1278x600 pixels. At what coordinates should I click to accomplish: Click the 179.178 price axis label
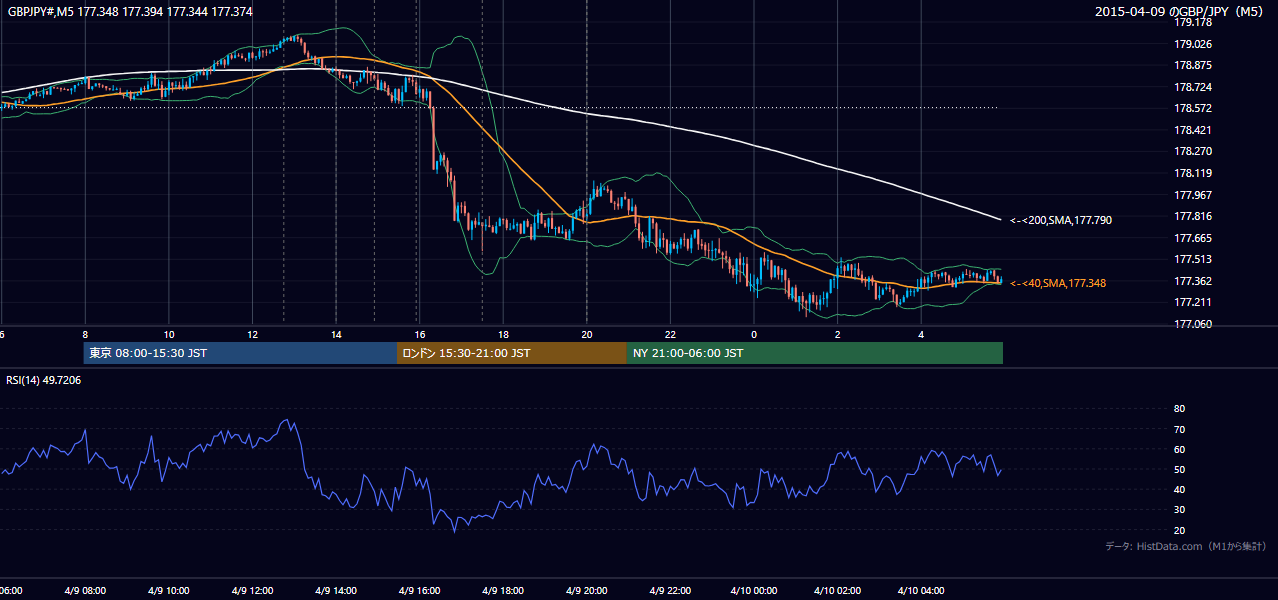[1193, 22]
